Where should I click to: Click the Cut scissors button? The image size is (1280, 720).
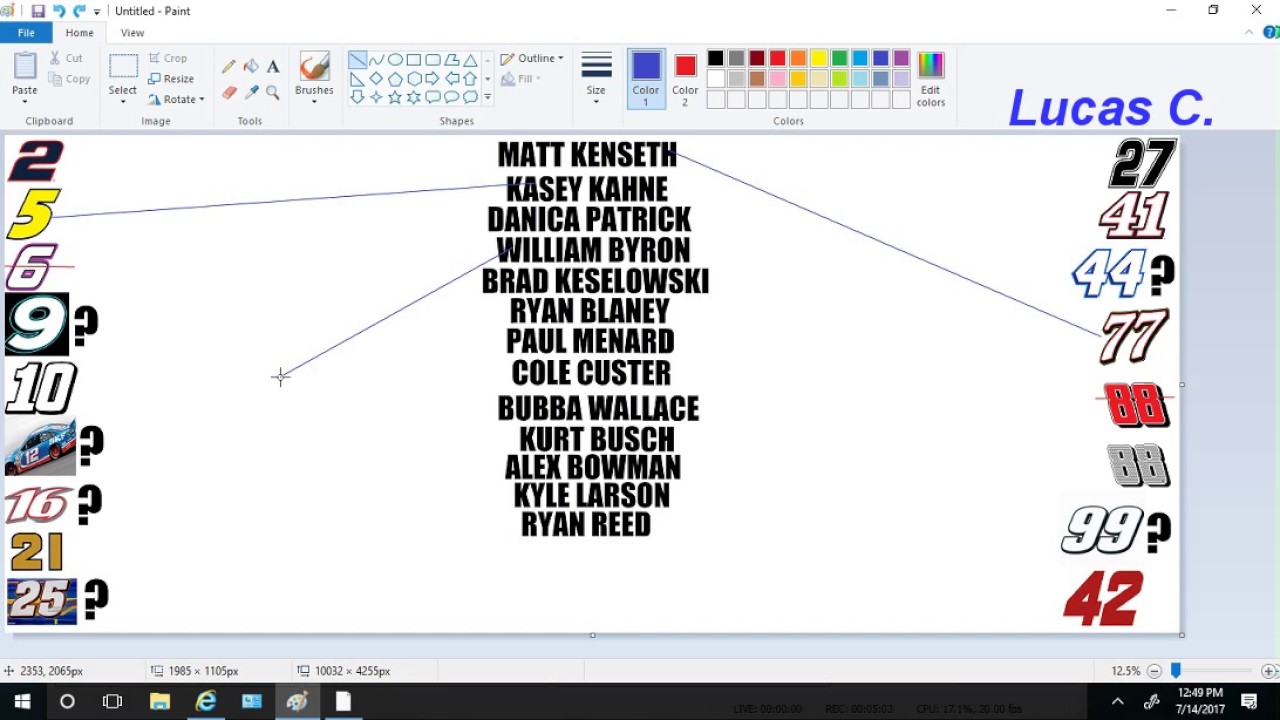(x=66, y=58)
